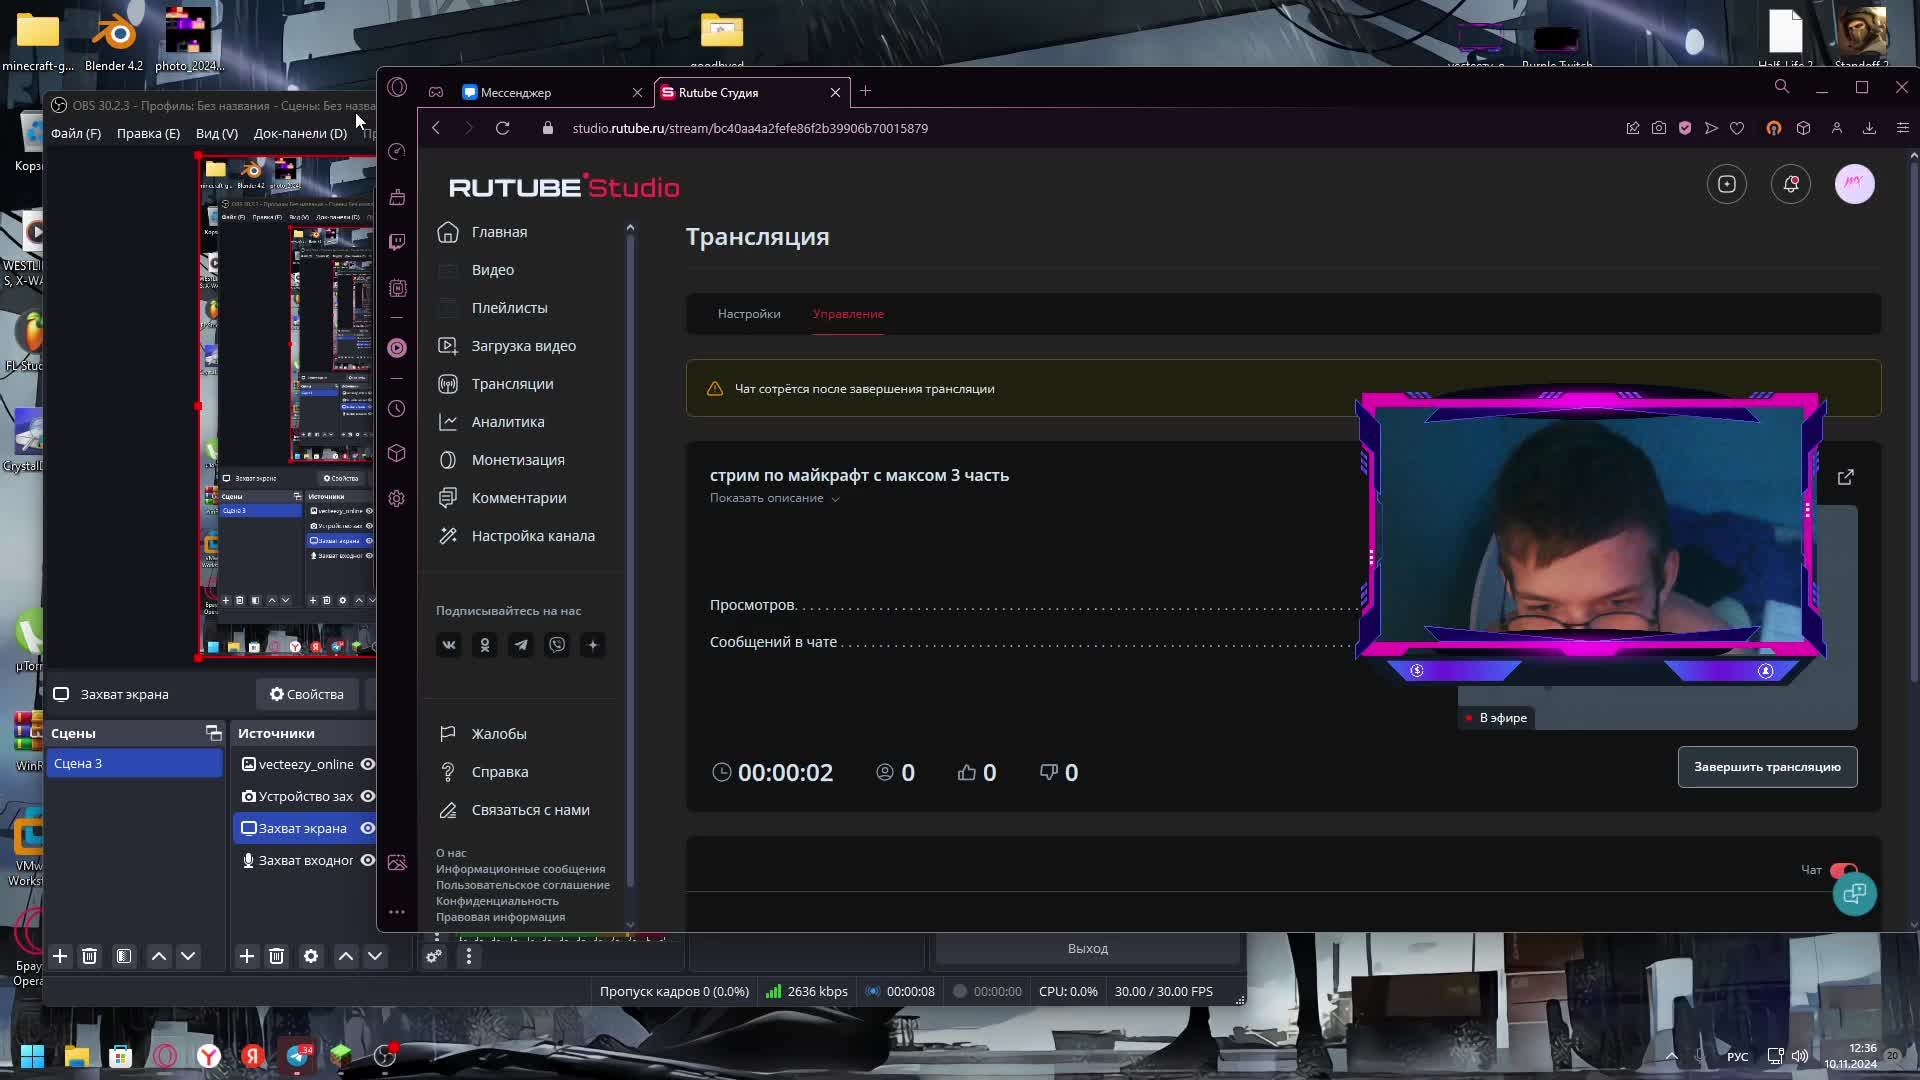
Task: Click OBS Свойства button
Action: (x=306, y=694)
